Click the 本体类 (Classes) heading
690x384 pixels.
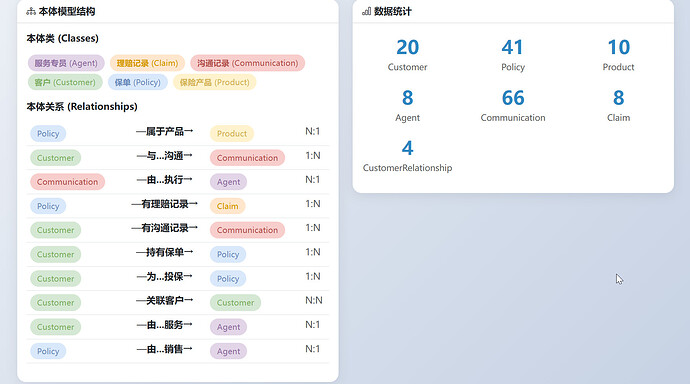click(62, 38)
